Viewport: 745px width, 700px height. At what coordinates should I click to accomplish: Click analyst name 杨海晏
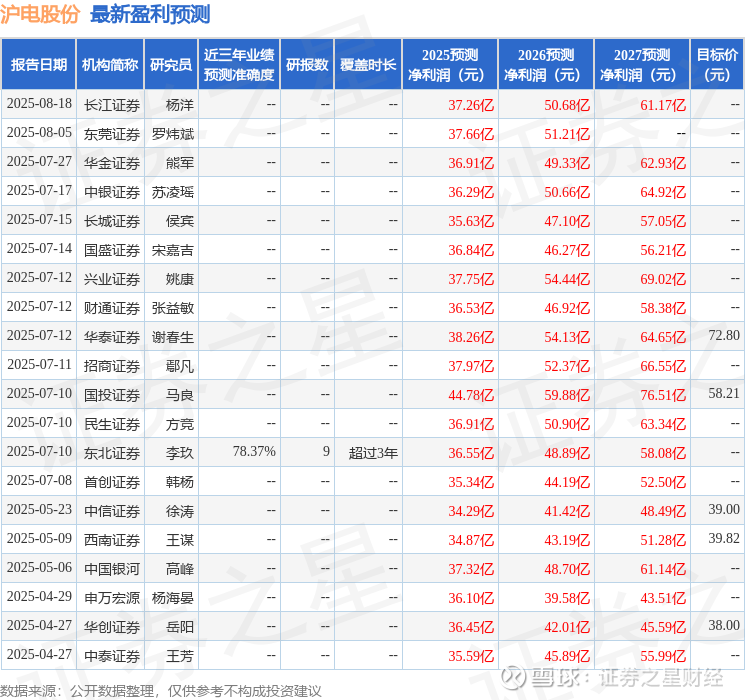pyautogui.click(x=172, y=598)
